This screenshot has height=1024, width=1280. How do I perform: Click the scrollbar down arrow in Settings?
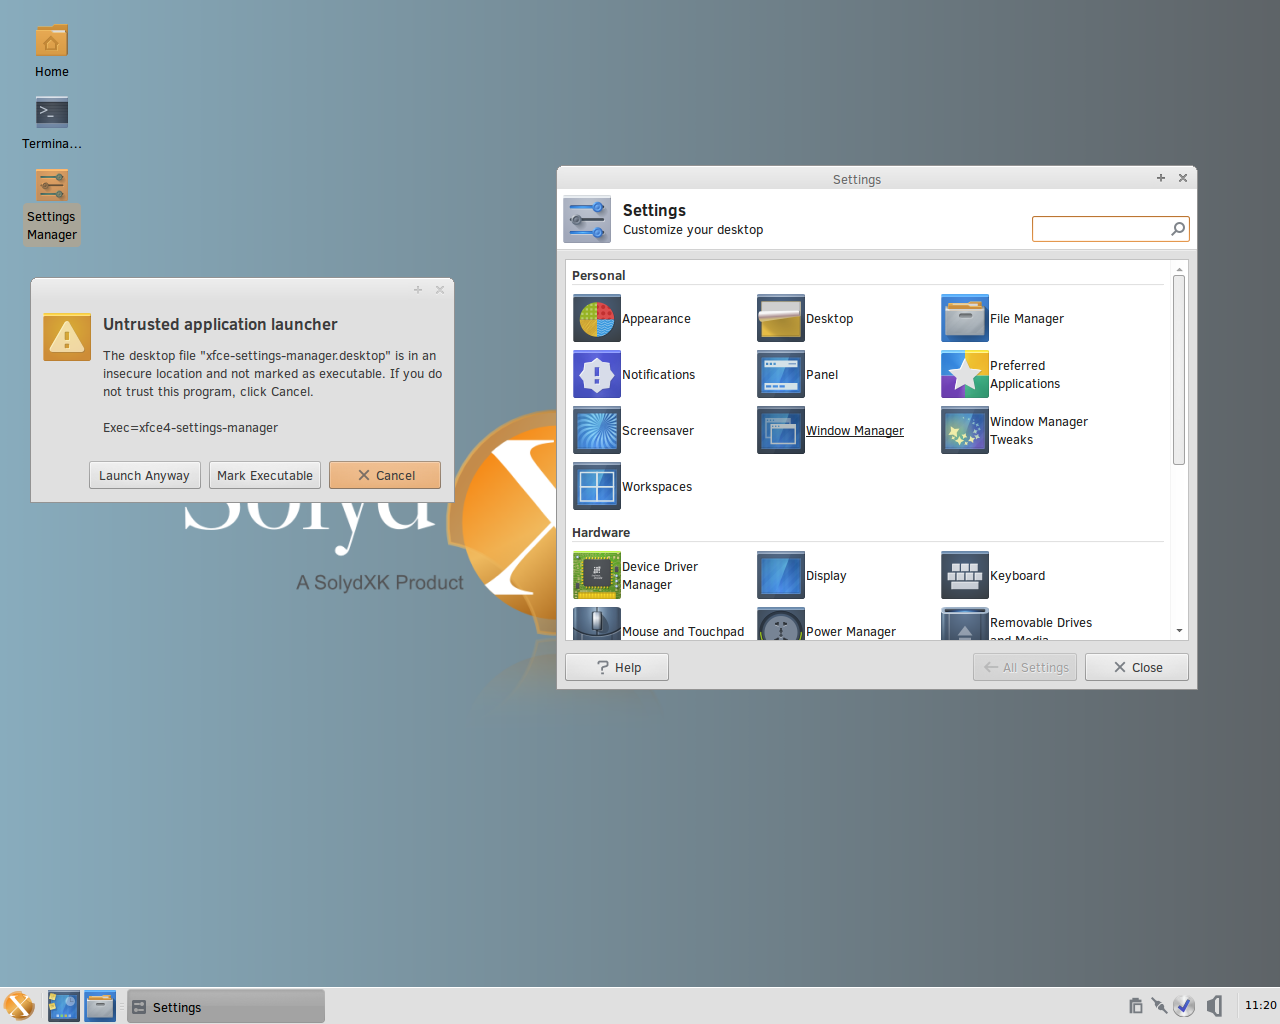click(1179, 631)
